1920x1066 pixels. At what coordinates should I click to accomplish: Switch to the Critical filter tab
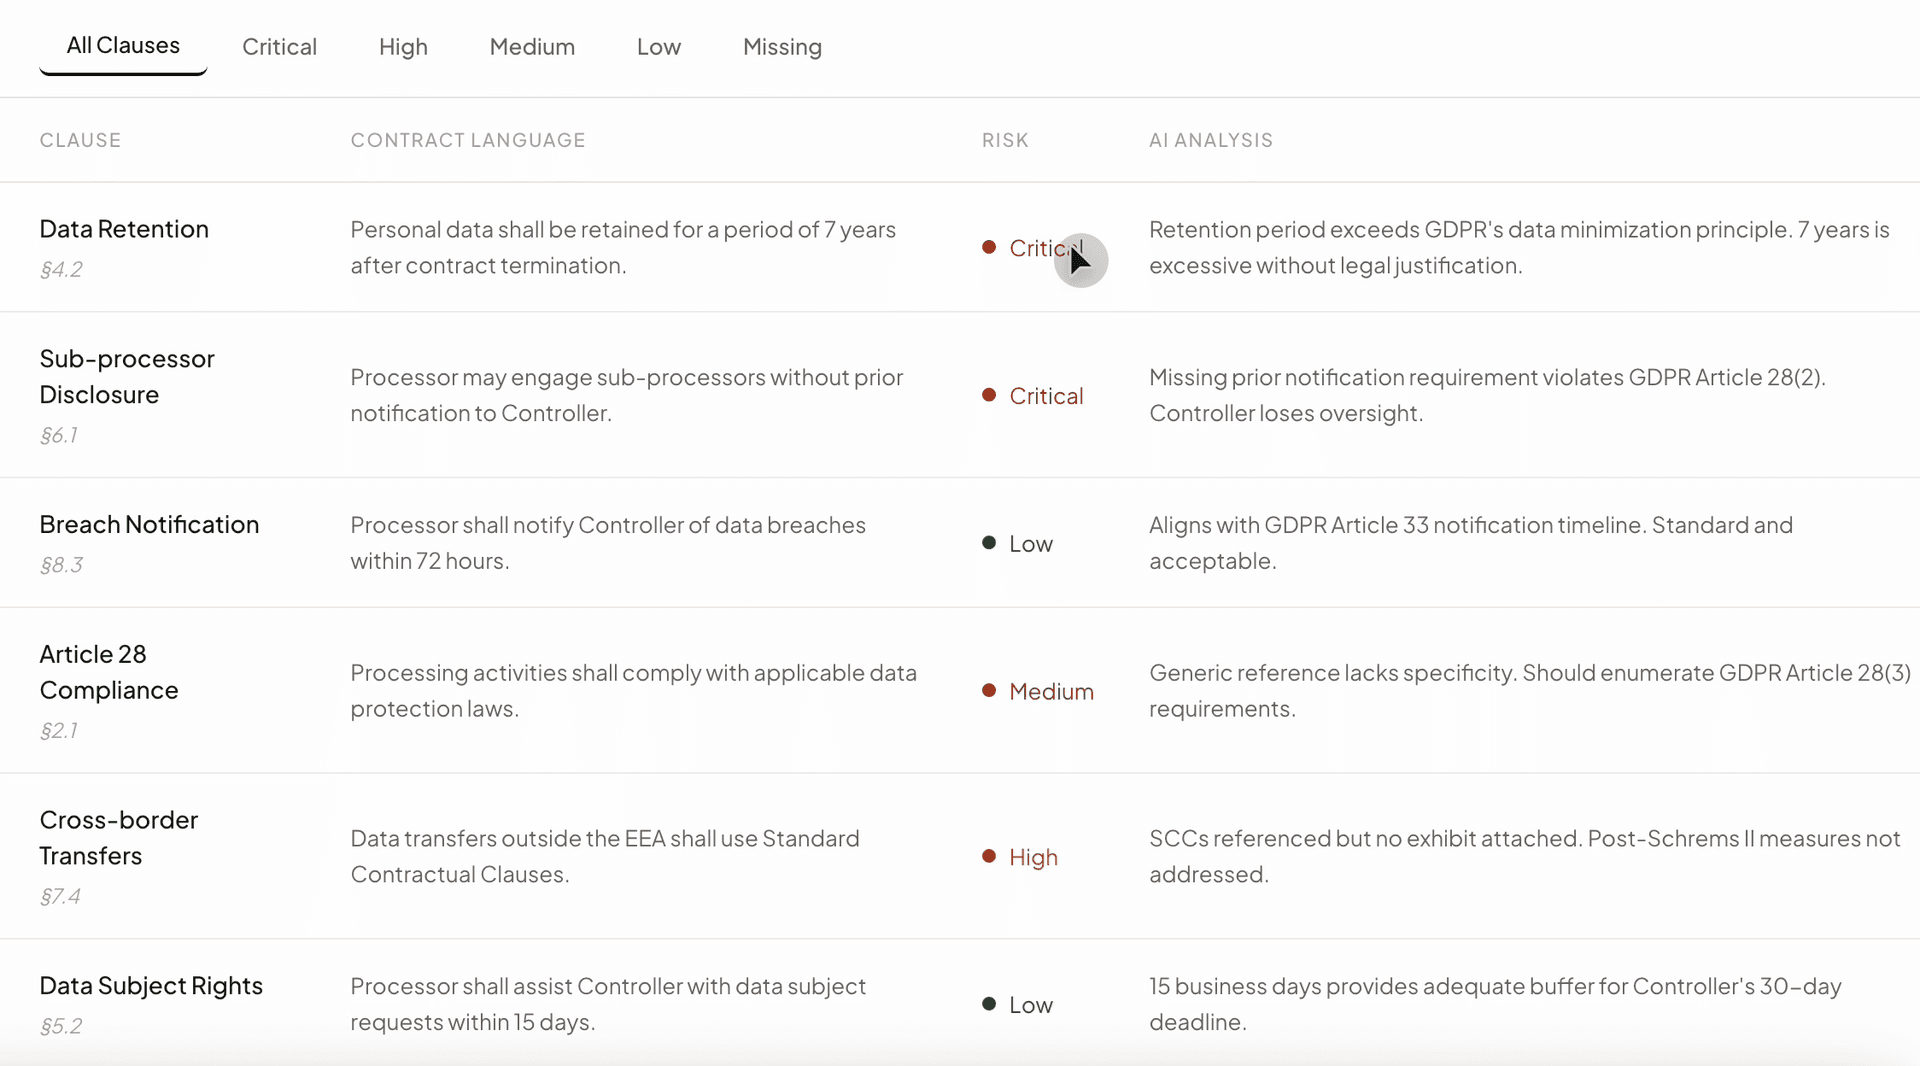pyautogui.click(x=279, y=46)
